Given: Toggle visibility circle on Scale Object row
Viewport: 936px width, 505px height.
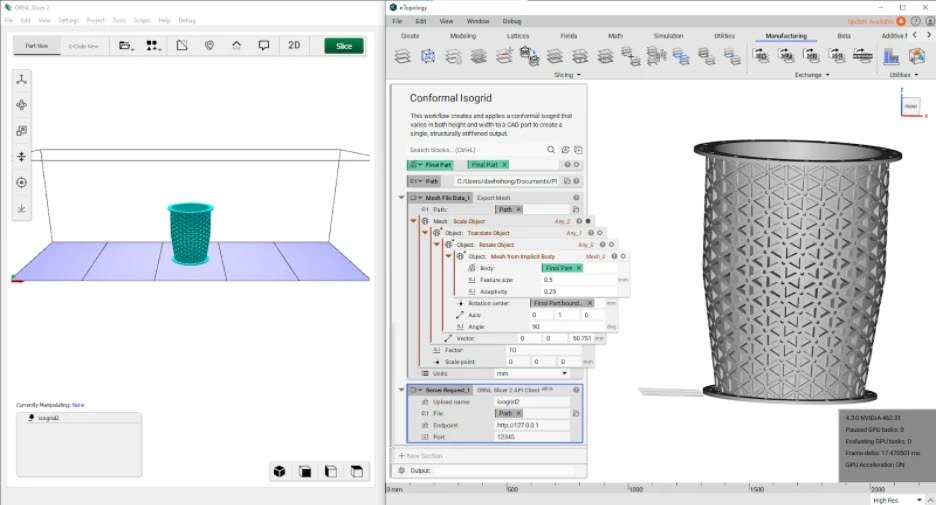Looking at the screenshot, I should point(588,221).
